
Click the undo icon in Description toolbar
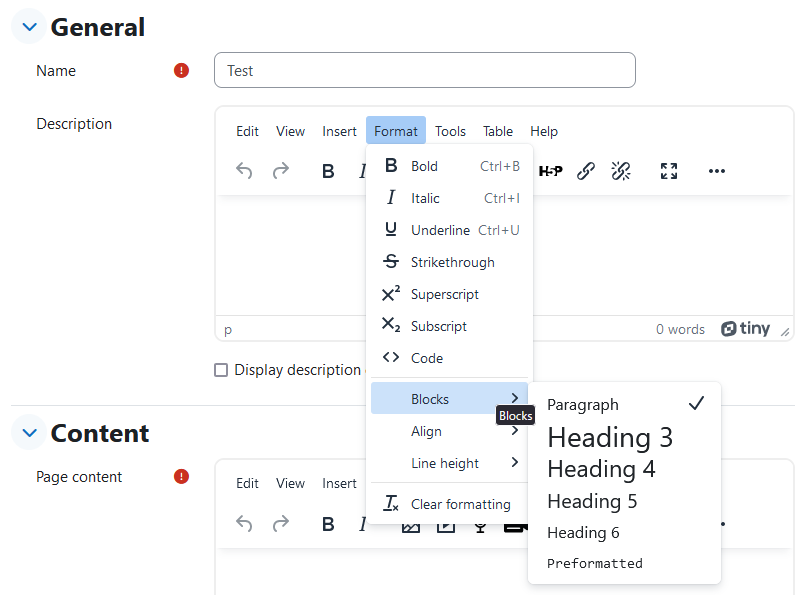coord(244,171)
